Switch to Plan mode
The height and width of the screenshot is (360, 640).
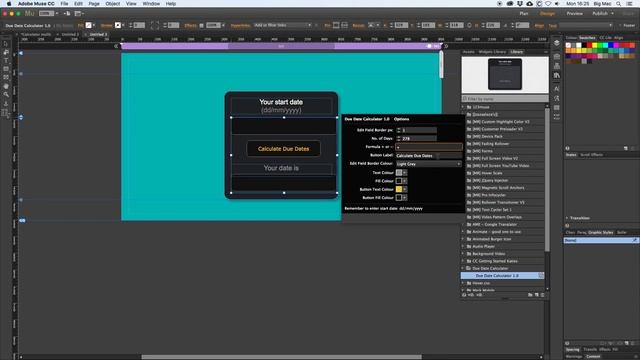pos(524,13)
